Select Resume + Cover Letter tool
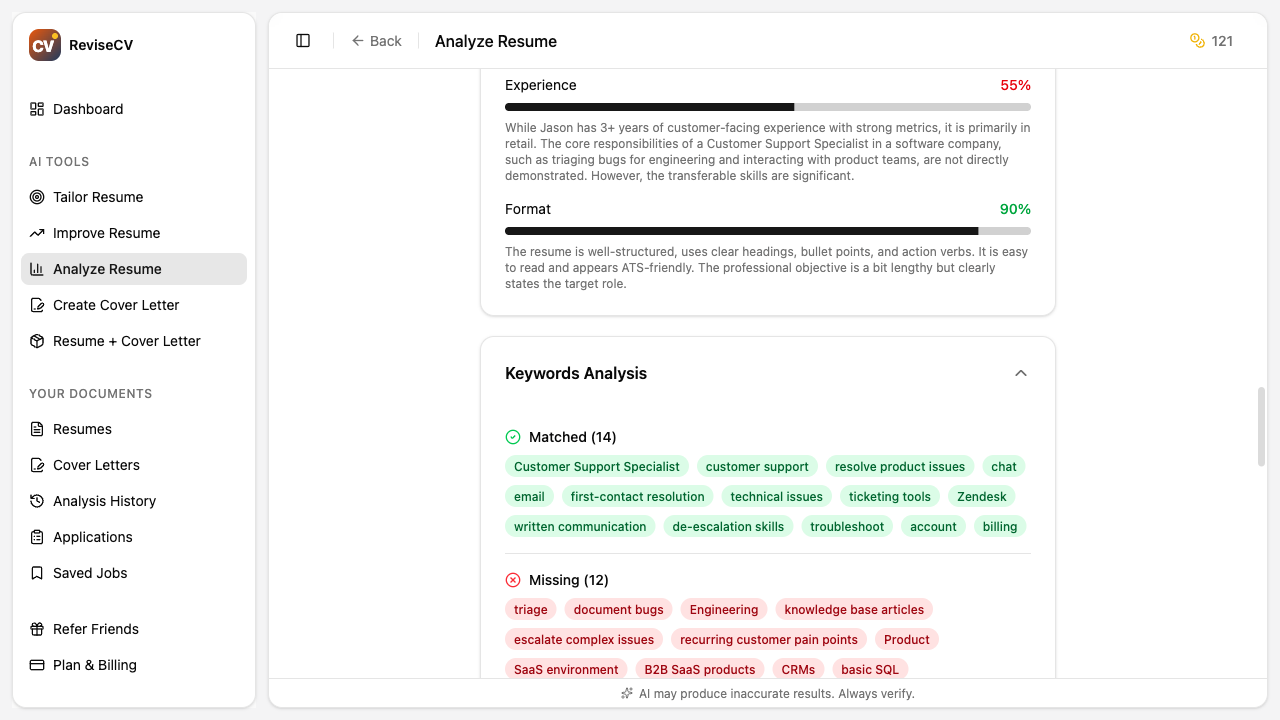This screenshot has height=720, width=1280. (124, 341)
